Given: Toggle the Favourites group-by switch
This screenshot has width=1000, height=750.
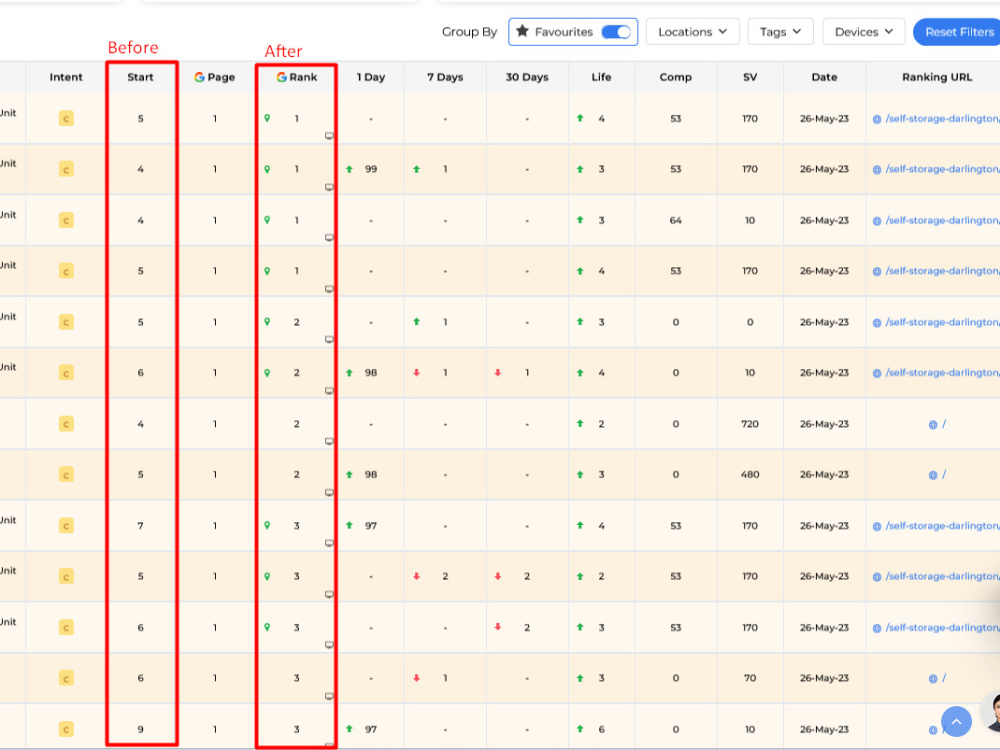Looking at the screenshot, I should [615, 32].
